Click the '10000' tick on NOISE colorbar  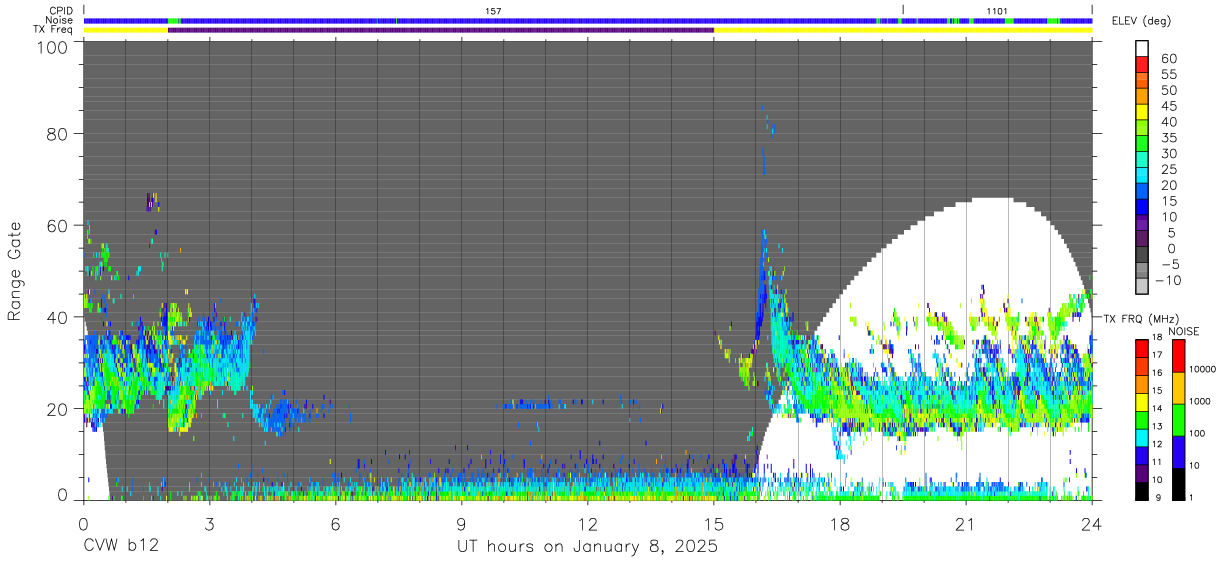pos(1204,371)
